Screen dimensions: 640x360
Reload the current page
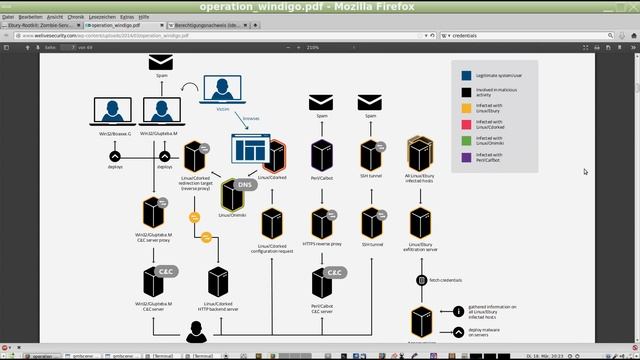pos(433,36)
